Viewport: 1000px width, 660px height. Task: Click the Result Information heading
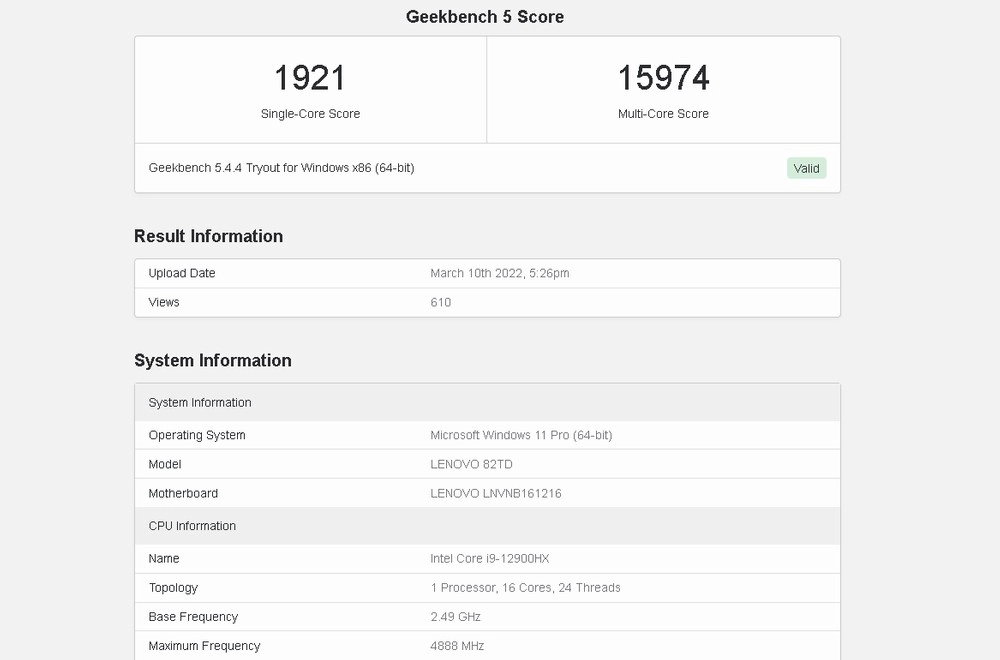209,236
